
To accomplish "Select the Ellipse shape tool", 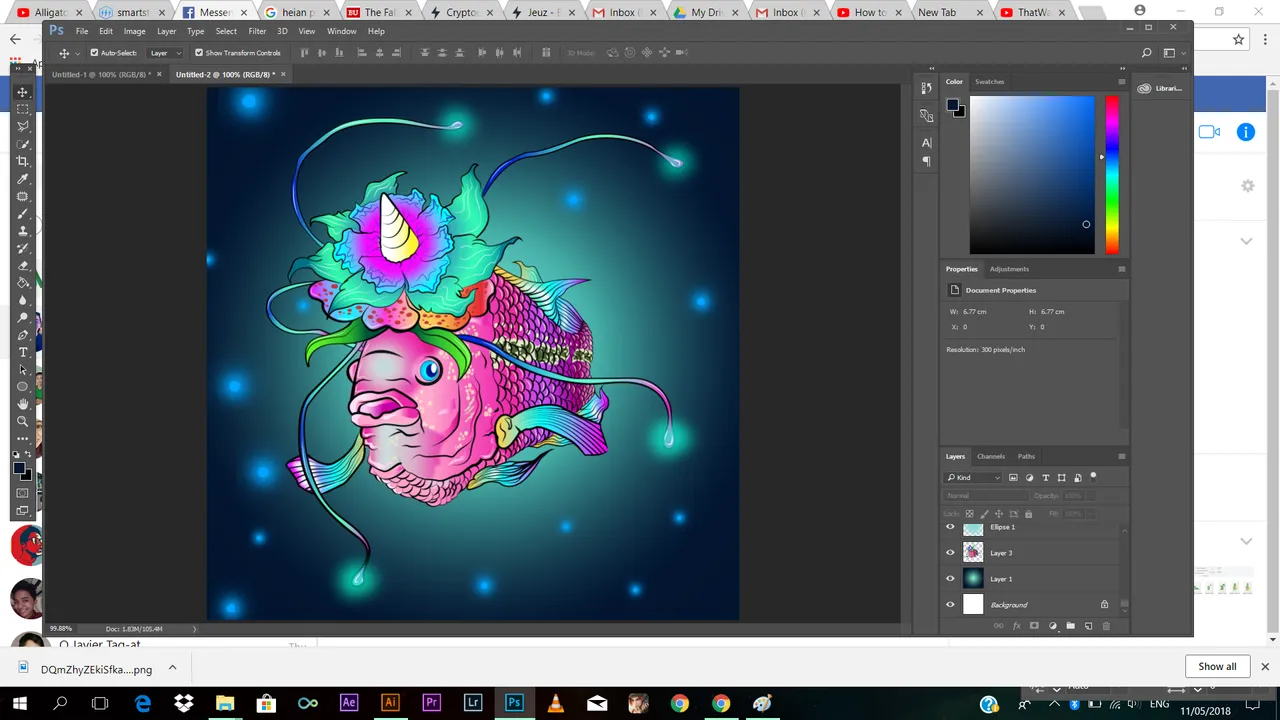I will pos(22,387).
